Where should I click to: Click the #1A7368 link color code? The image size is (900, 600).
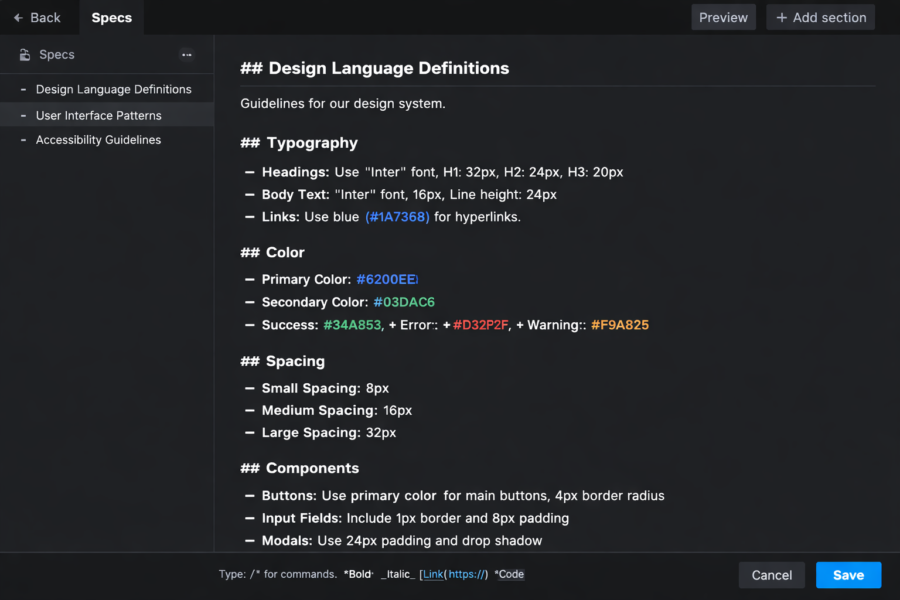(397, 217)
